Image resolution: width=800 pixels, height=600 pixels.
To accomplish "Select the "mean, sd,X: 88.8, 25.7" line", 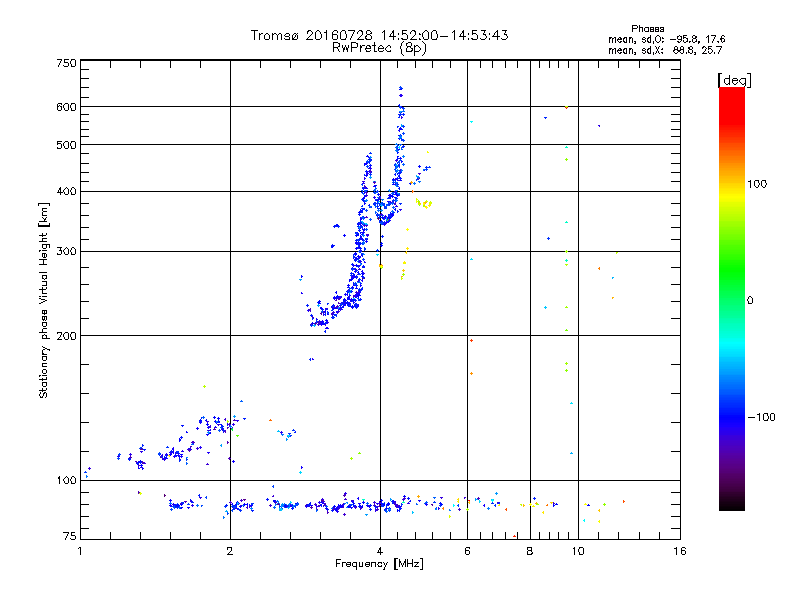I will [665, 50].
